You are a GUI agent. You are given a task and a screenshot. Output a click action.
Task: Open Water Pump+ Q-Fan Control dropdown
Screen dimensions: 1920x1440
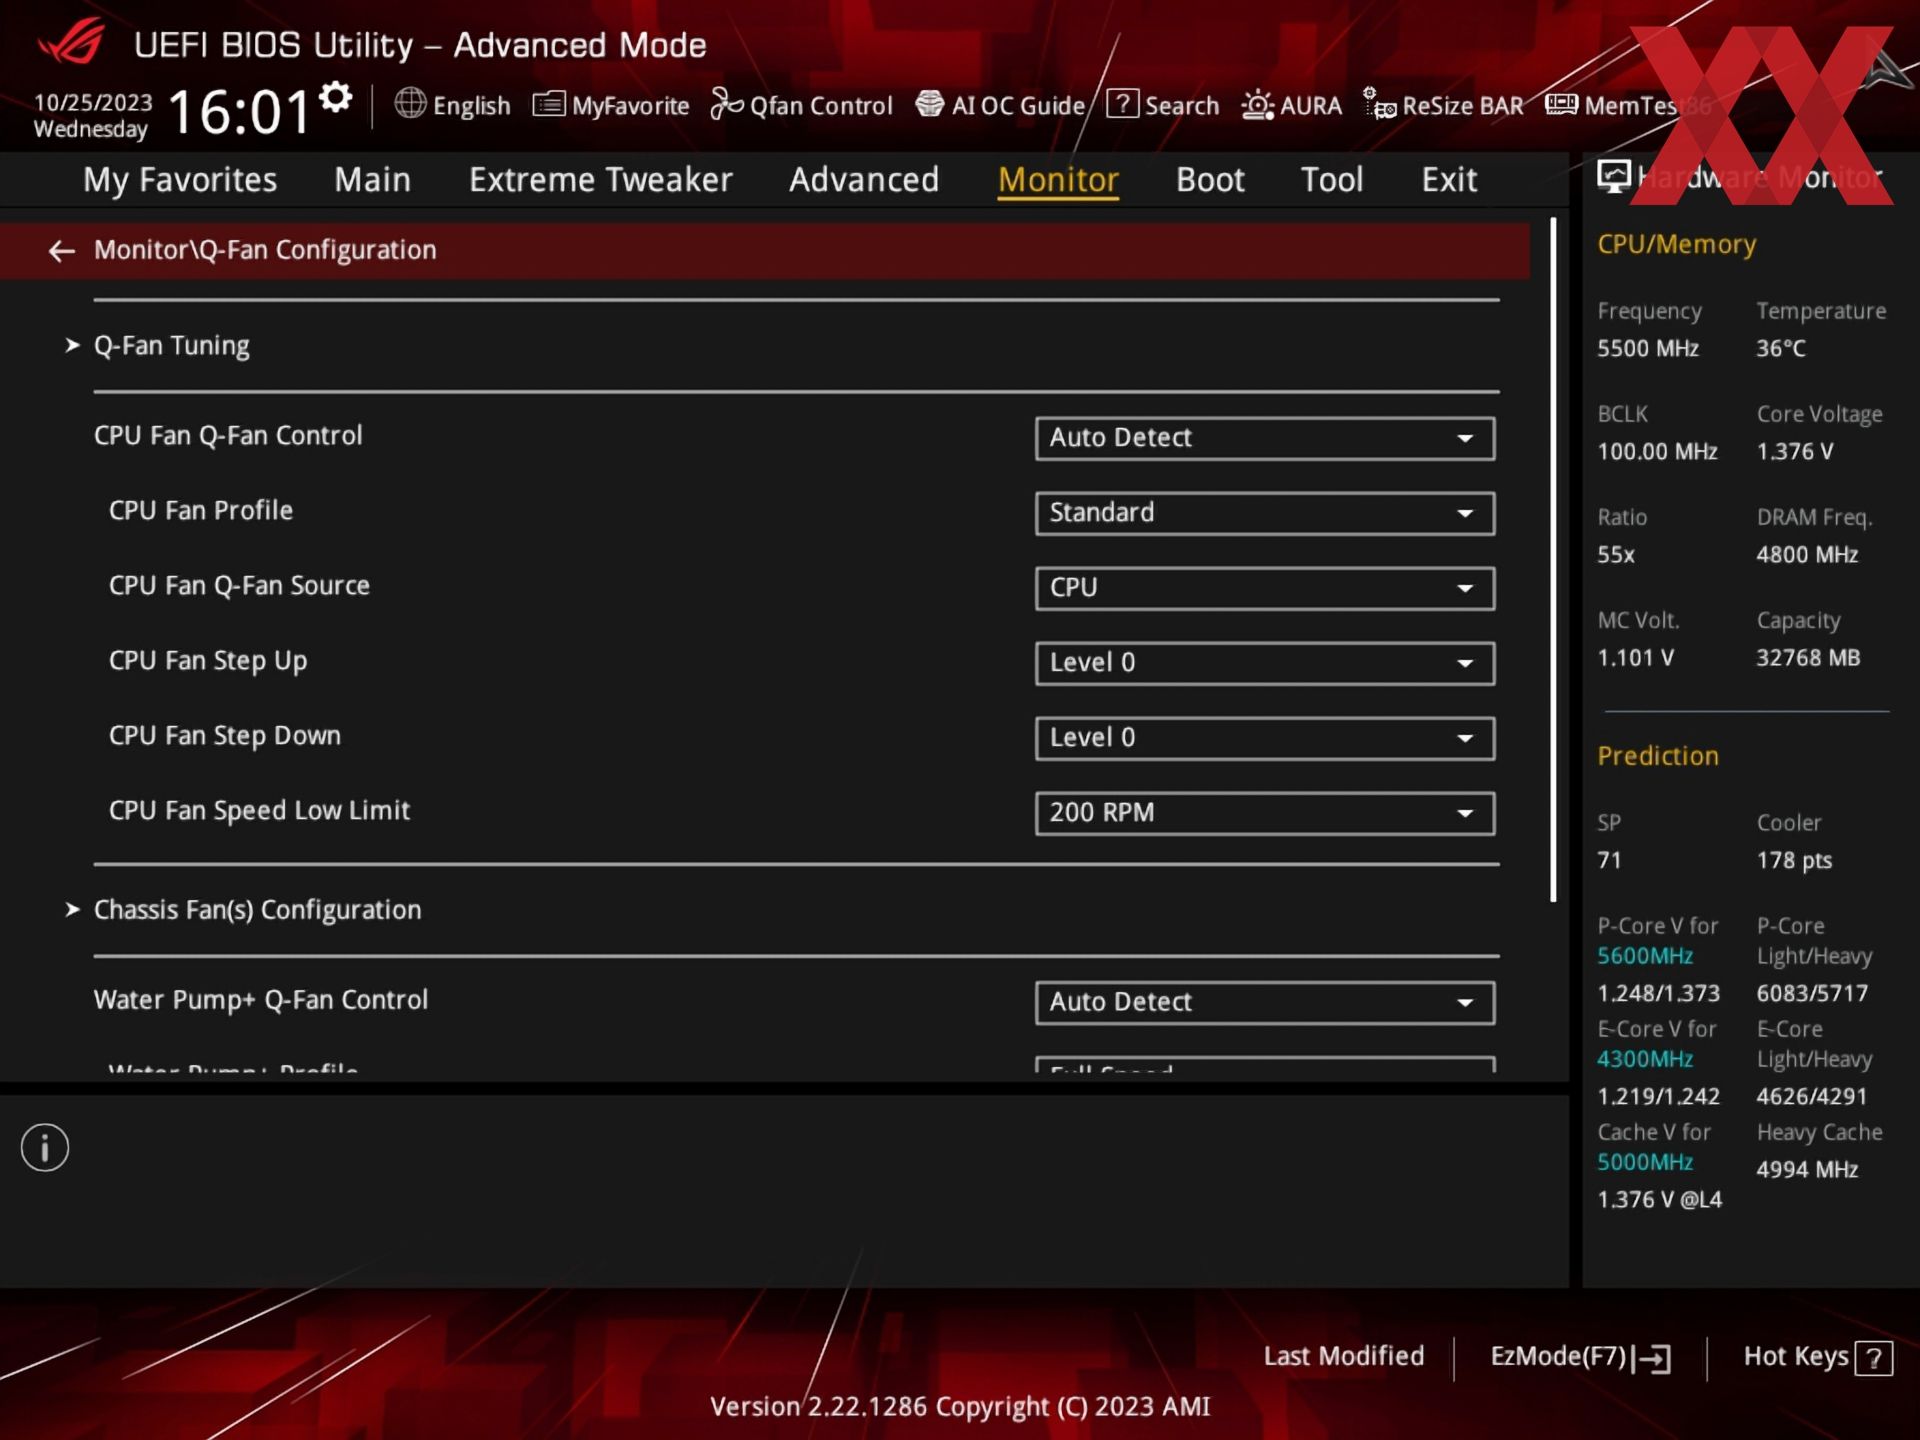click(1265, 1002)
